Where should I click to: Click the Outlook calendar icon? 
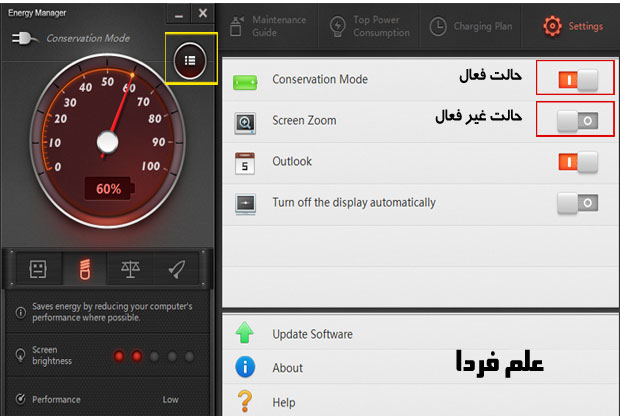(245, 162)
